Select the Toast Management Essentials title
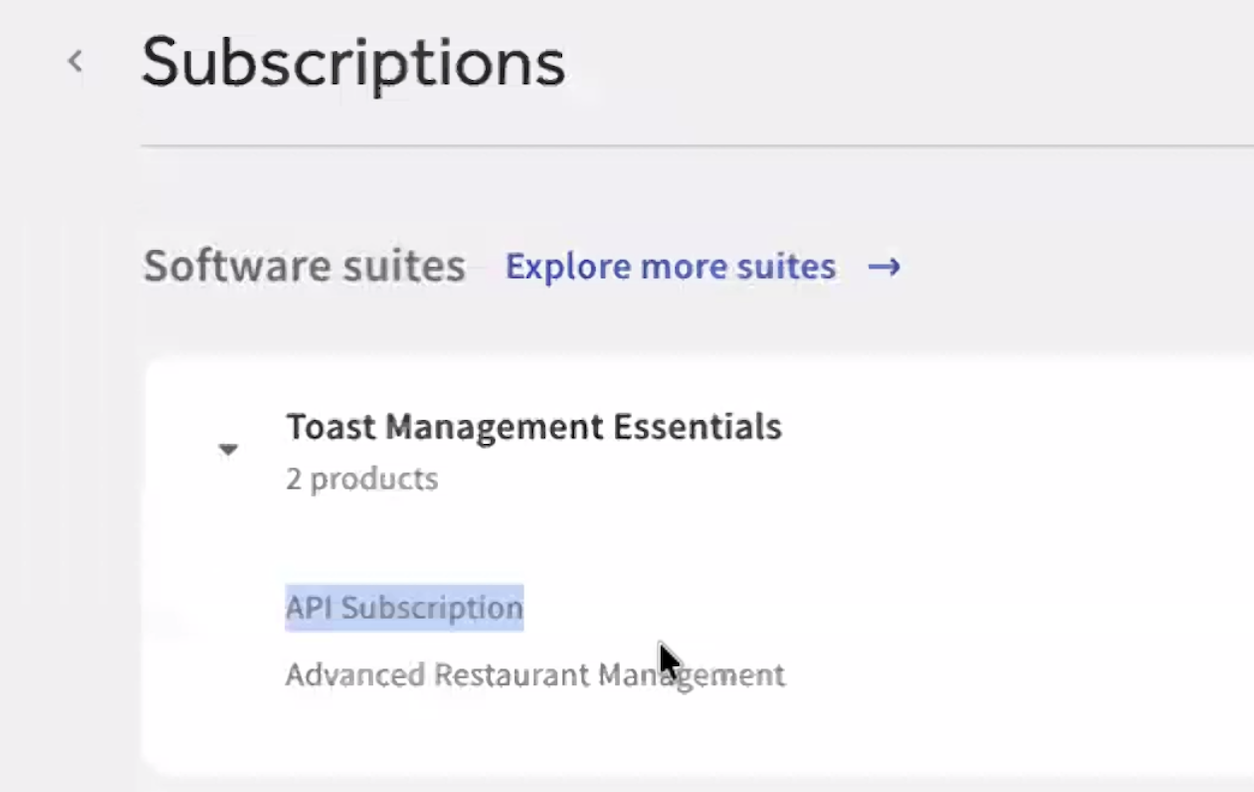Screen dimensions: 1254x792 533,427
